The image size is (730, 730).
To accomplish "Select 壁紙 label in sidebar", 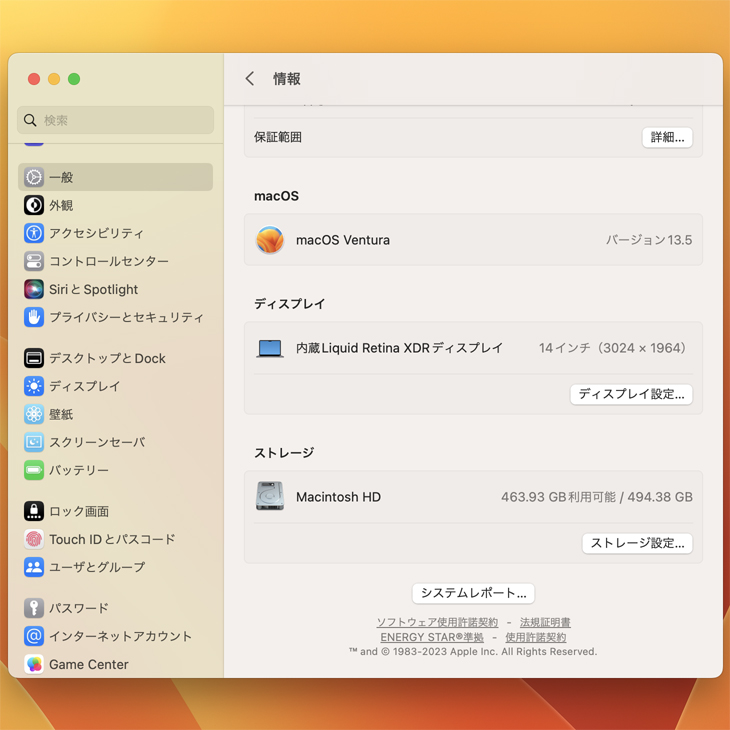I will [61, 414].
